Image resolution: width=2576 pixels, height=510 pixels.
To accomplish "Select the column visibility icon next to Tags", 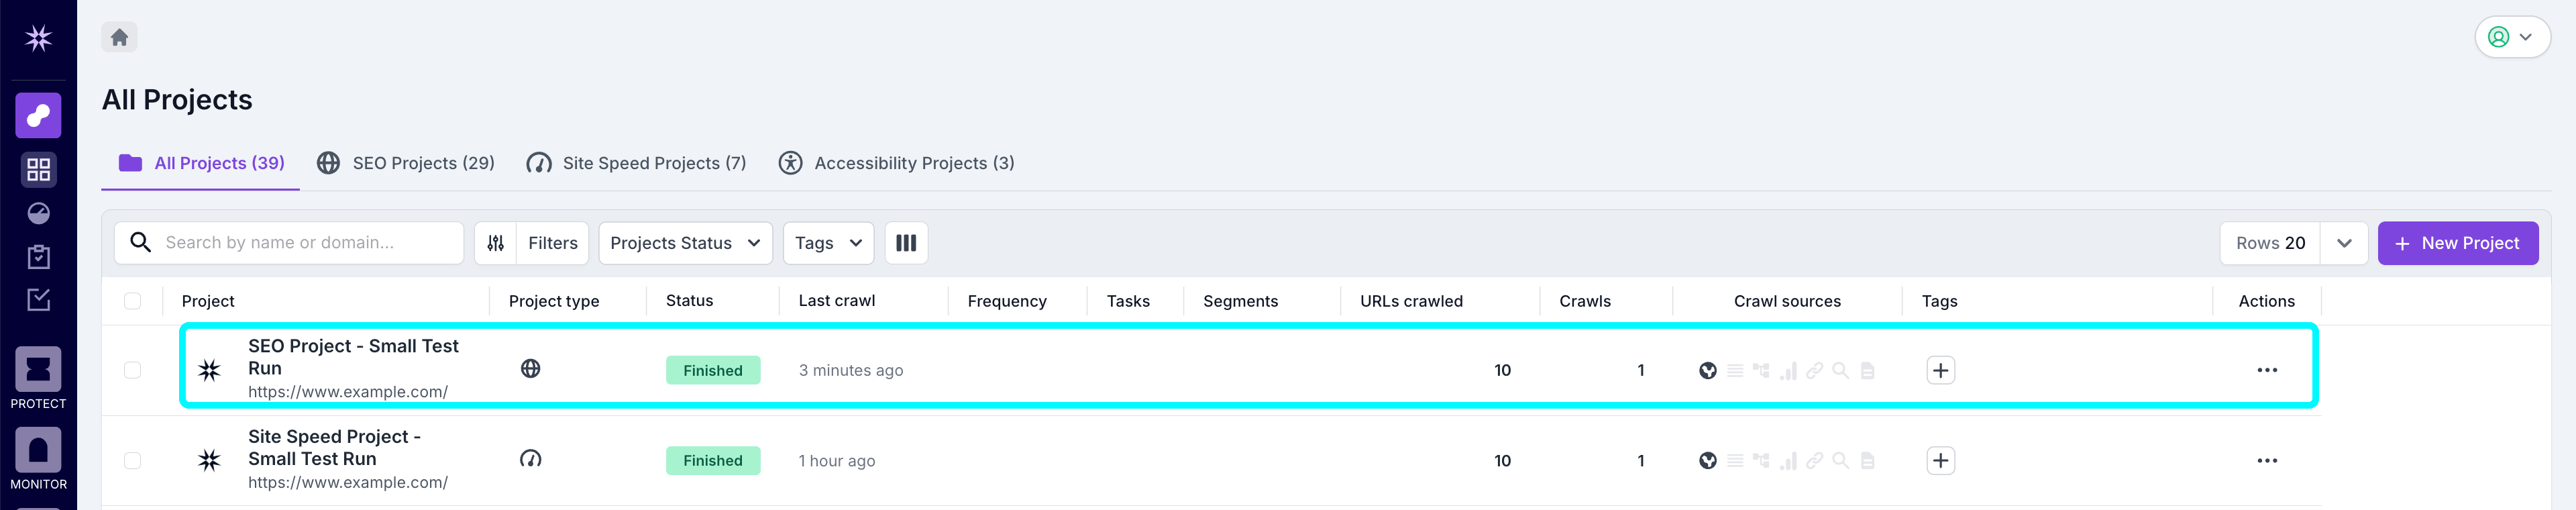I will coord(906,243).
